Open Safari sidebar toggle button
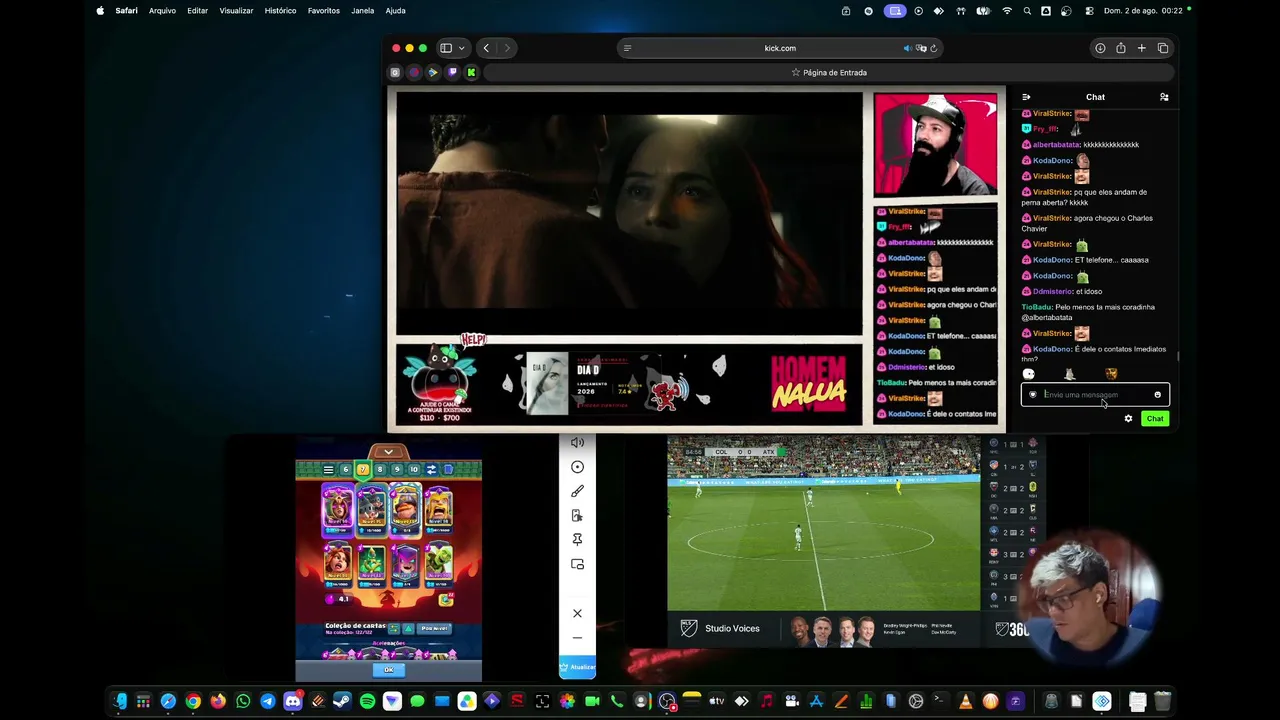1280x720 pixels. coord(446,48)
